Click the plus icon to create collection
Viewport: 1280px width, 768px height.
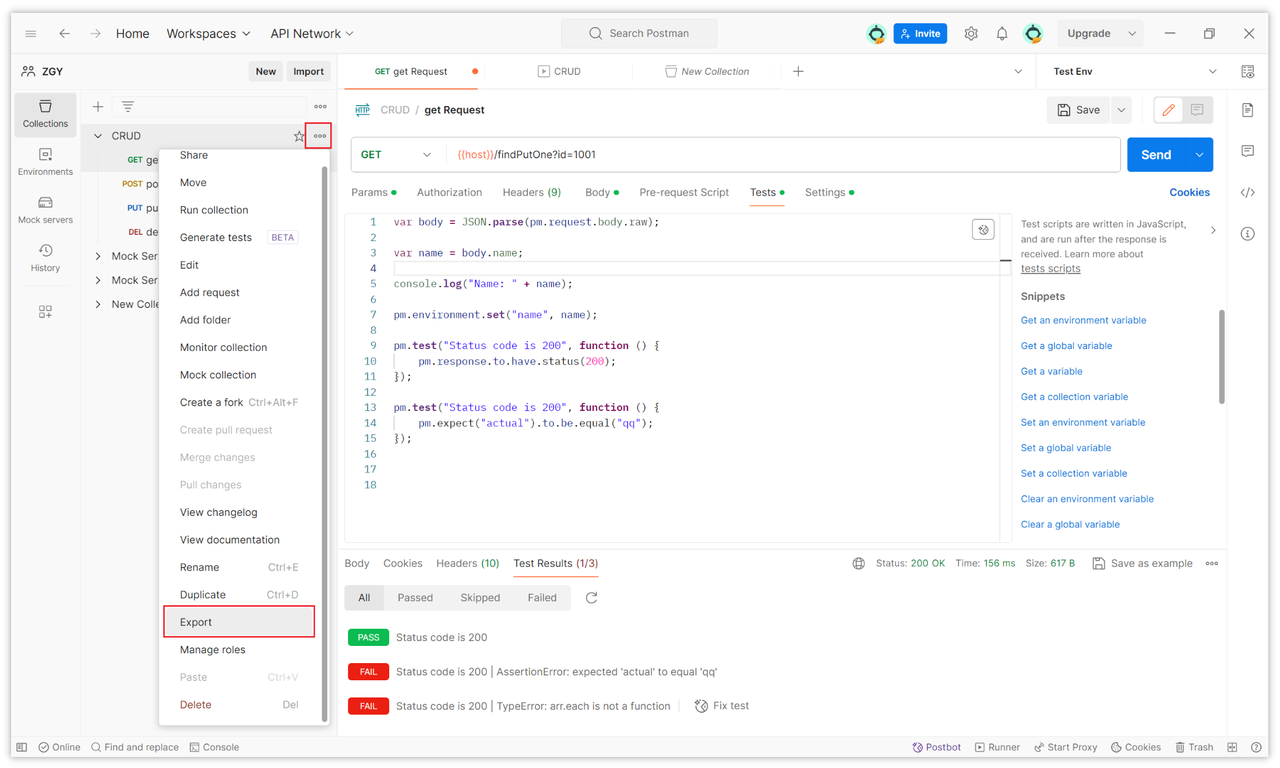click(98, 106)
